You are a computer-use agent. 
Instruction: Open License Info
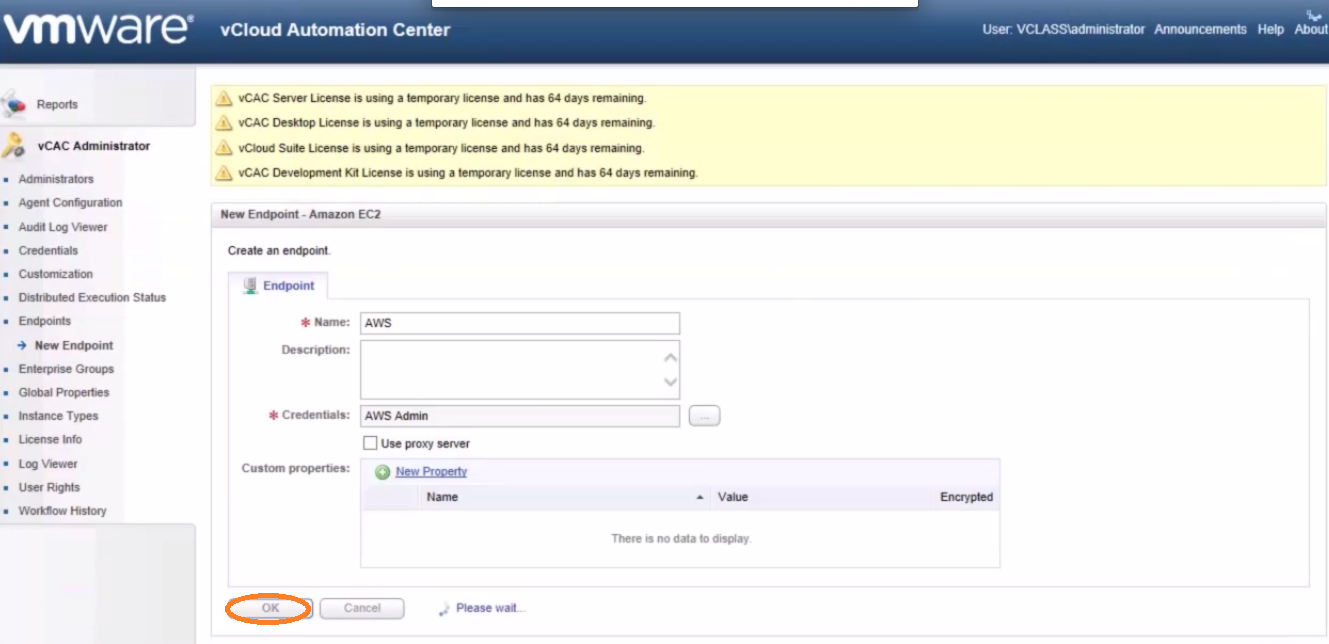click(50, 440)
